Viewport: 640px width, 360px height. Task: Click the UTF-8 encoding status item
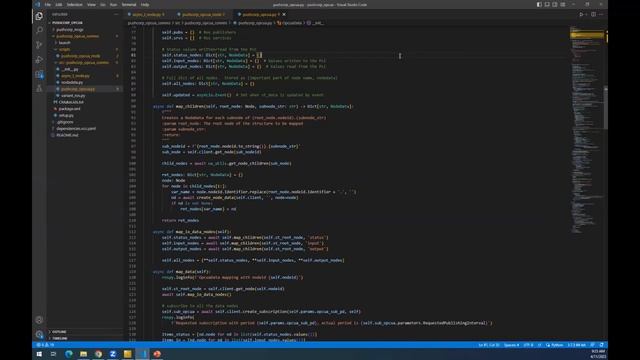[x=528, y=345]
